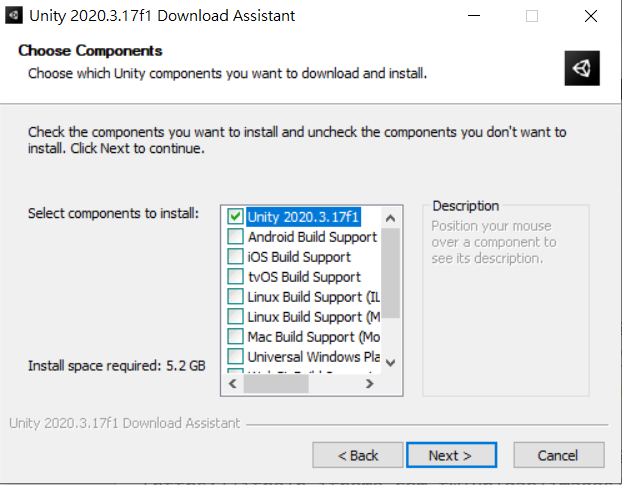Click the Unity logo in the header
Screen dimensions: 622x486
click(582, 68)
